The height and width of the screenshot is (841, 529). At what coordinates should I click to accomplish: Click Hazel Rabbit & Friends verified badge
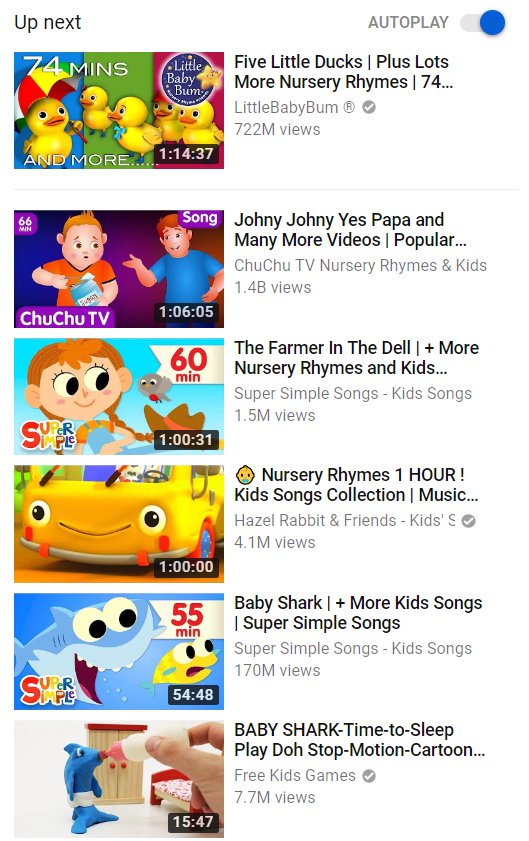click(468, 521)
